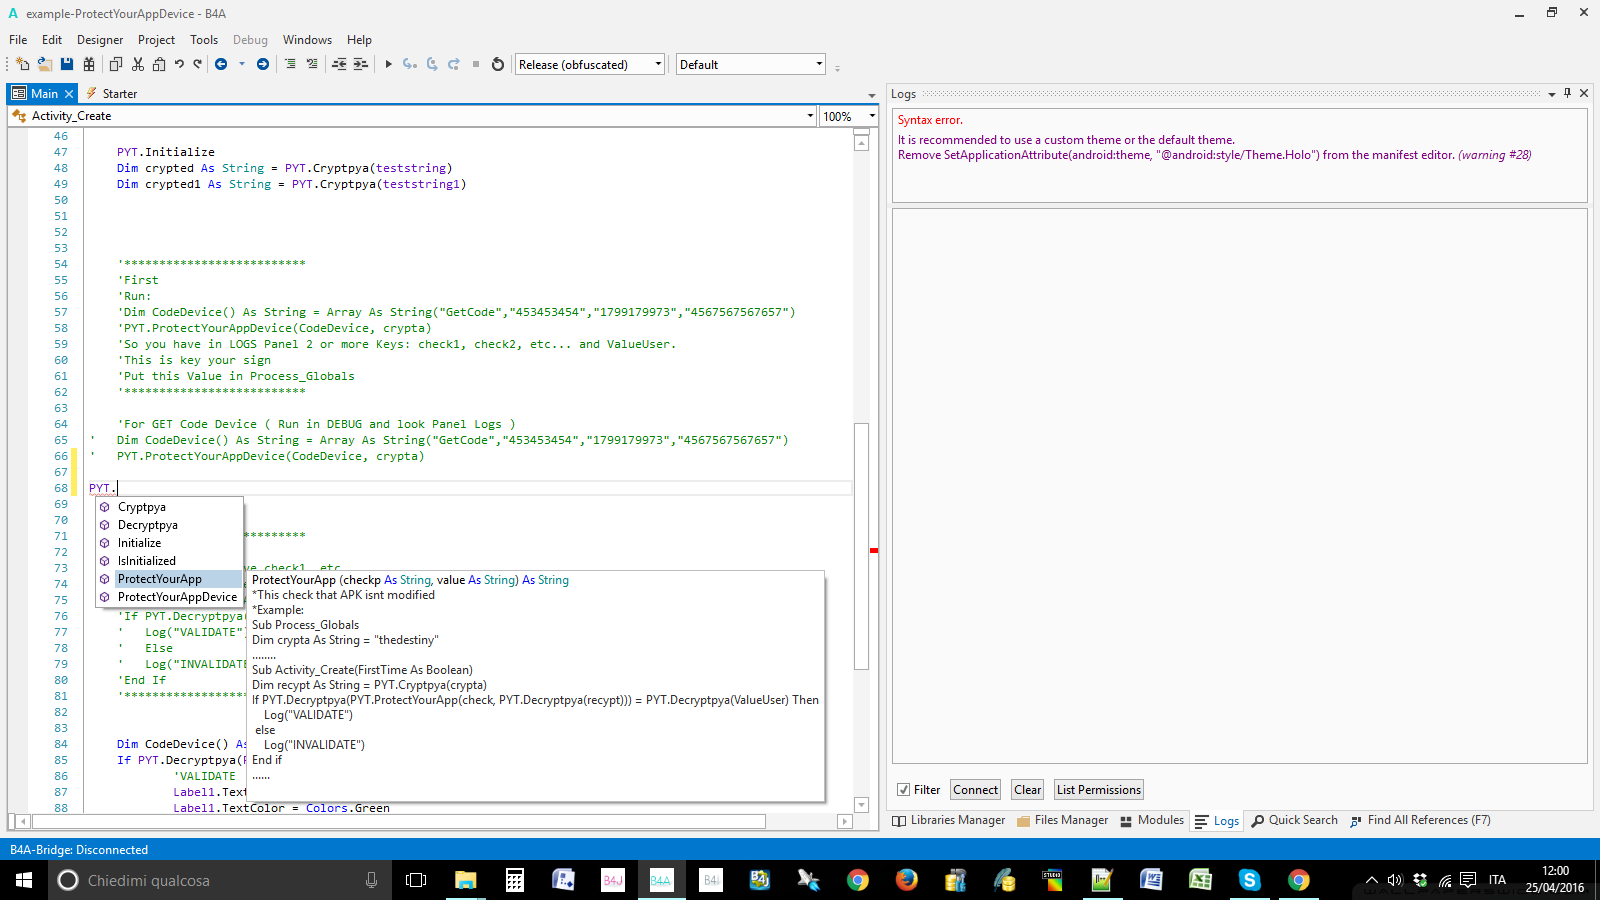This screenshot has height=900, width=1600.
Task: Click the Navigate Forward blue arrow
Action: pos(263,64)
